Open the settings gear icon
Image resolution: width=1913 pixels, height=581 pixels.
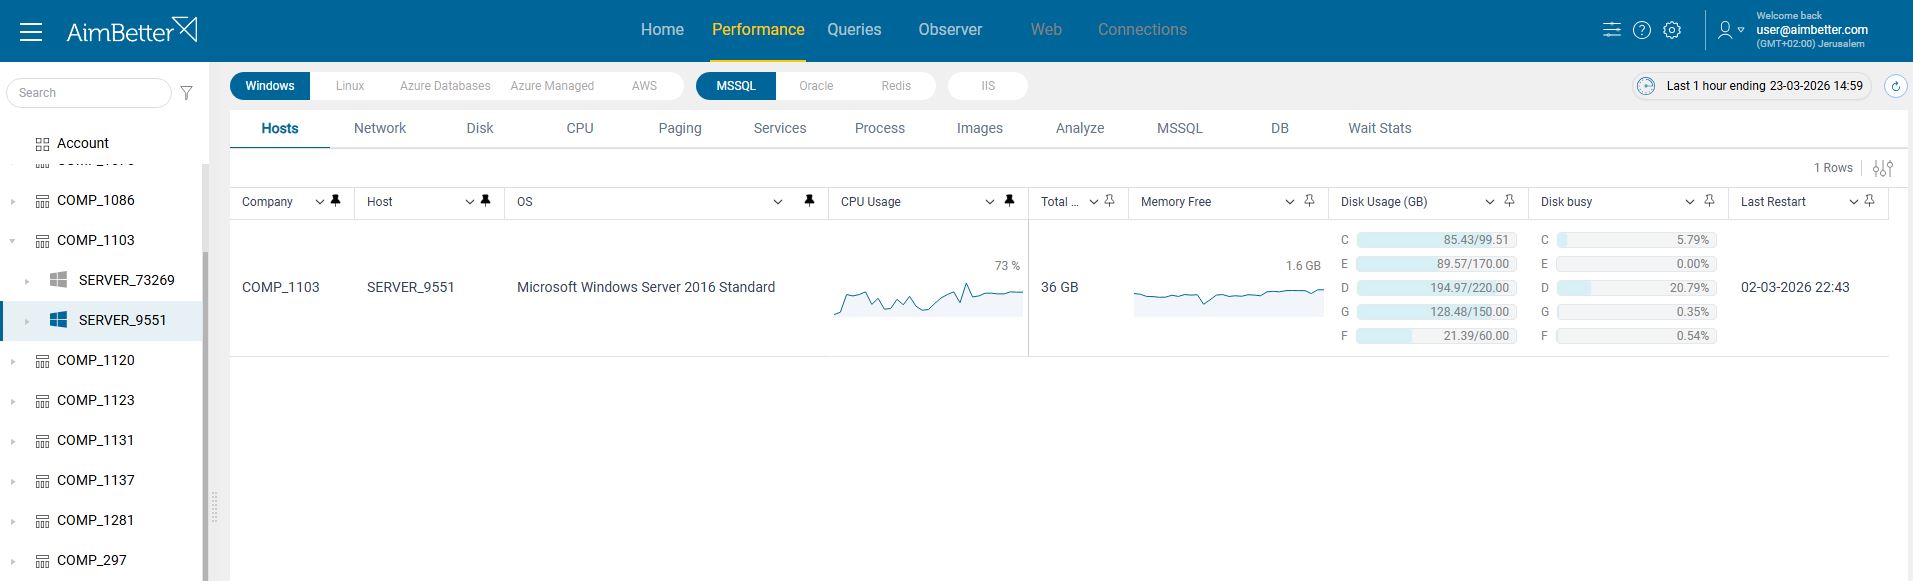pos(1672,30)
